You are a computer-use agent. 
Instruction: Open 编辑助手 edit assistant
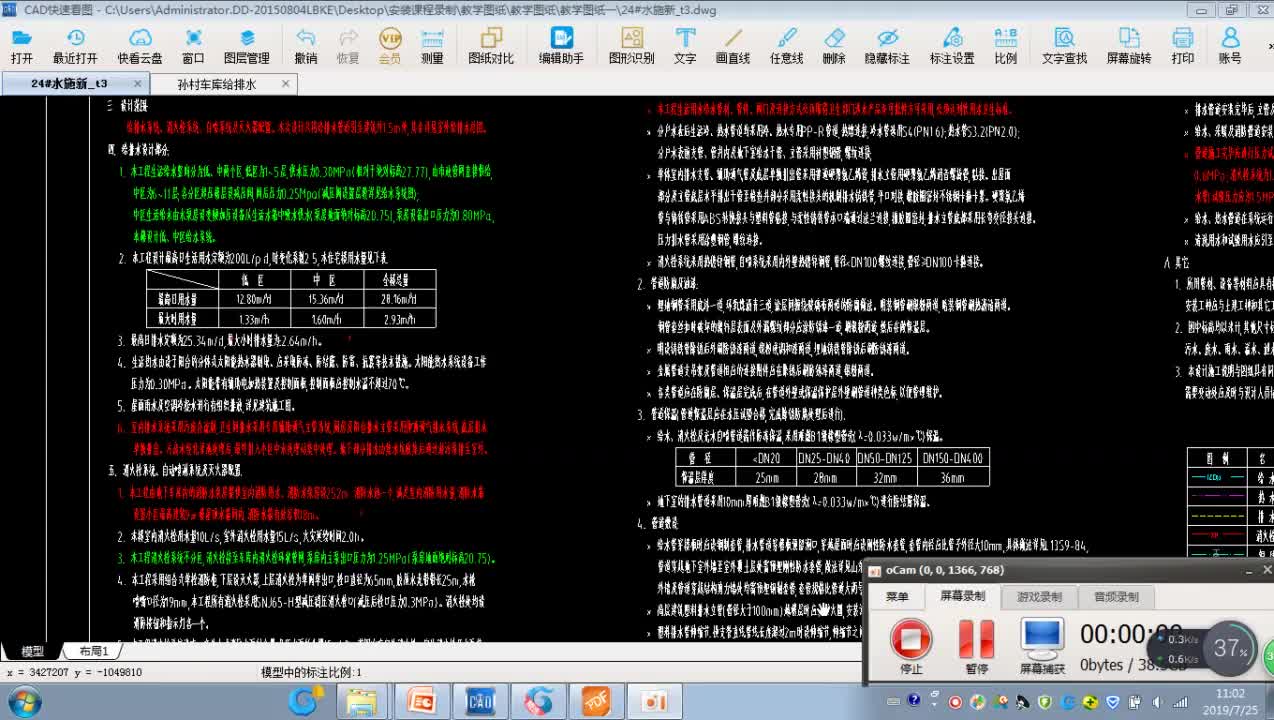(562, 46)
